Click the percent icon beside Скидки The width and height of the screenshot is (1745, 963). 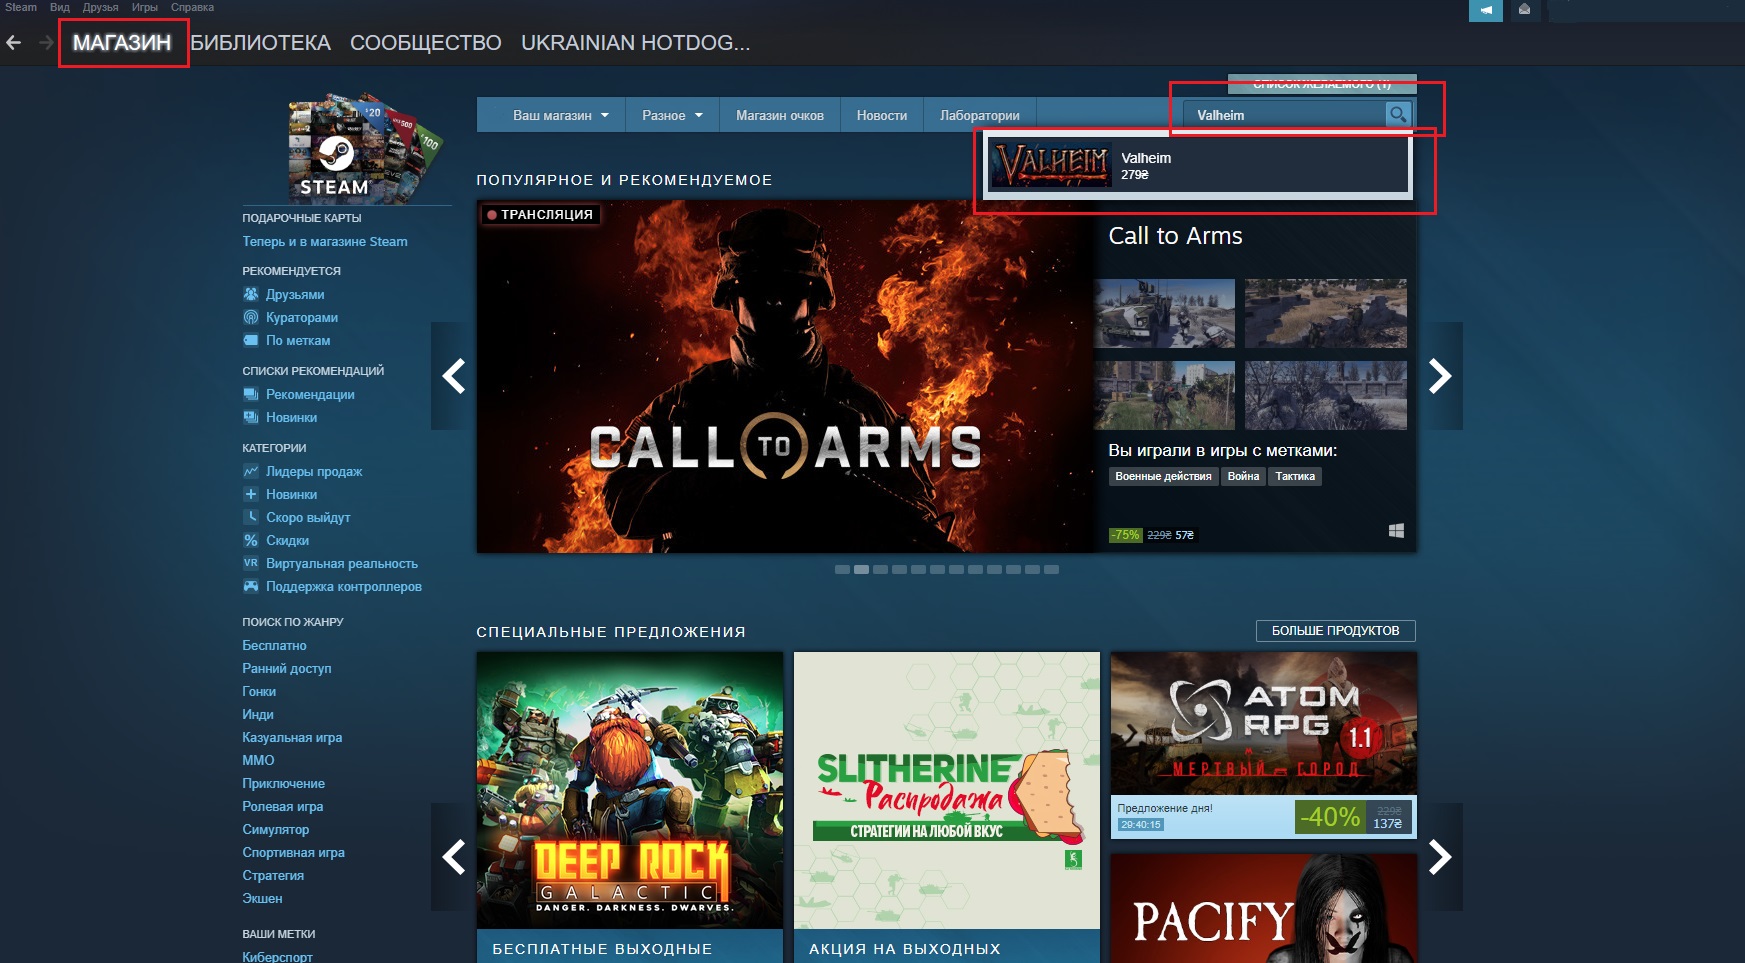tap(251, 540)
